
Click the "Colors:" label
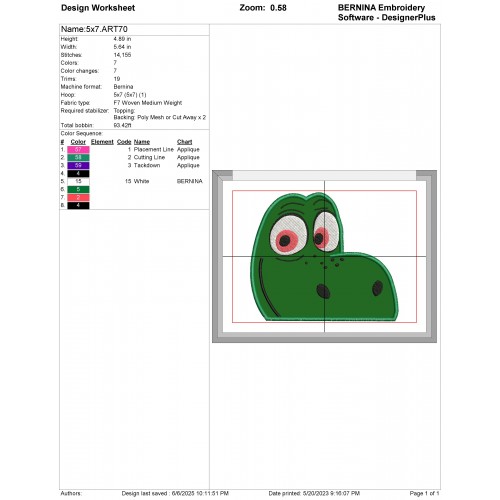coord(69,63)
